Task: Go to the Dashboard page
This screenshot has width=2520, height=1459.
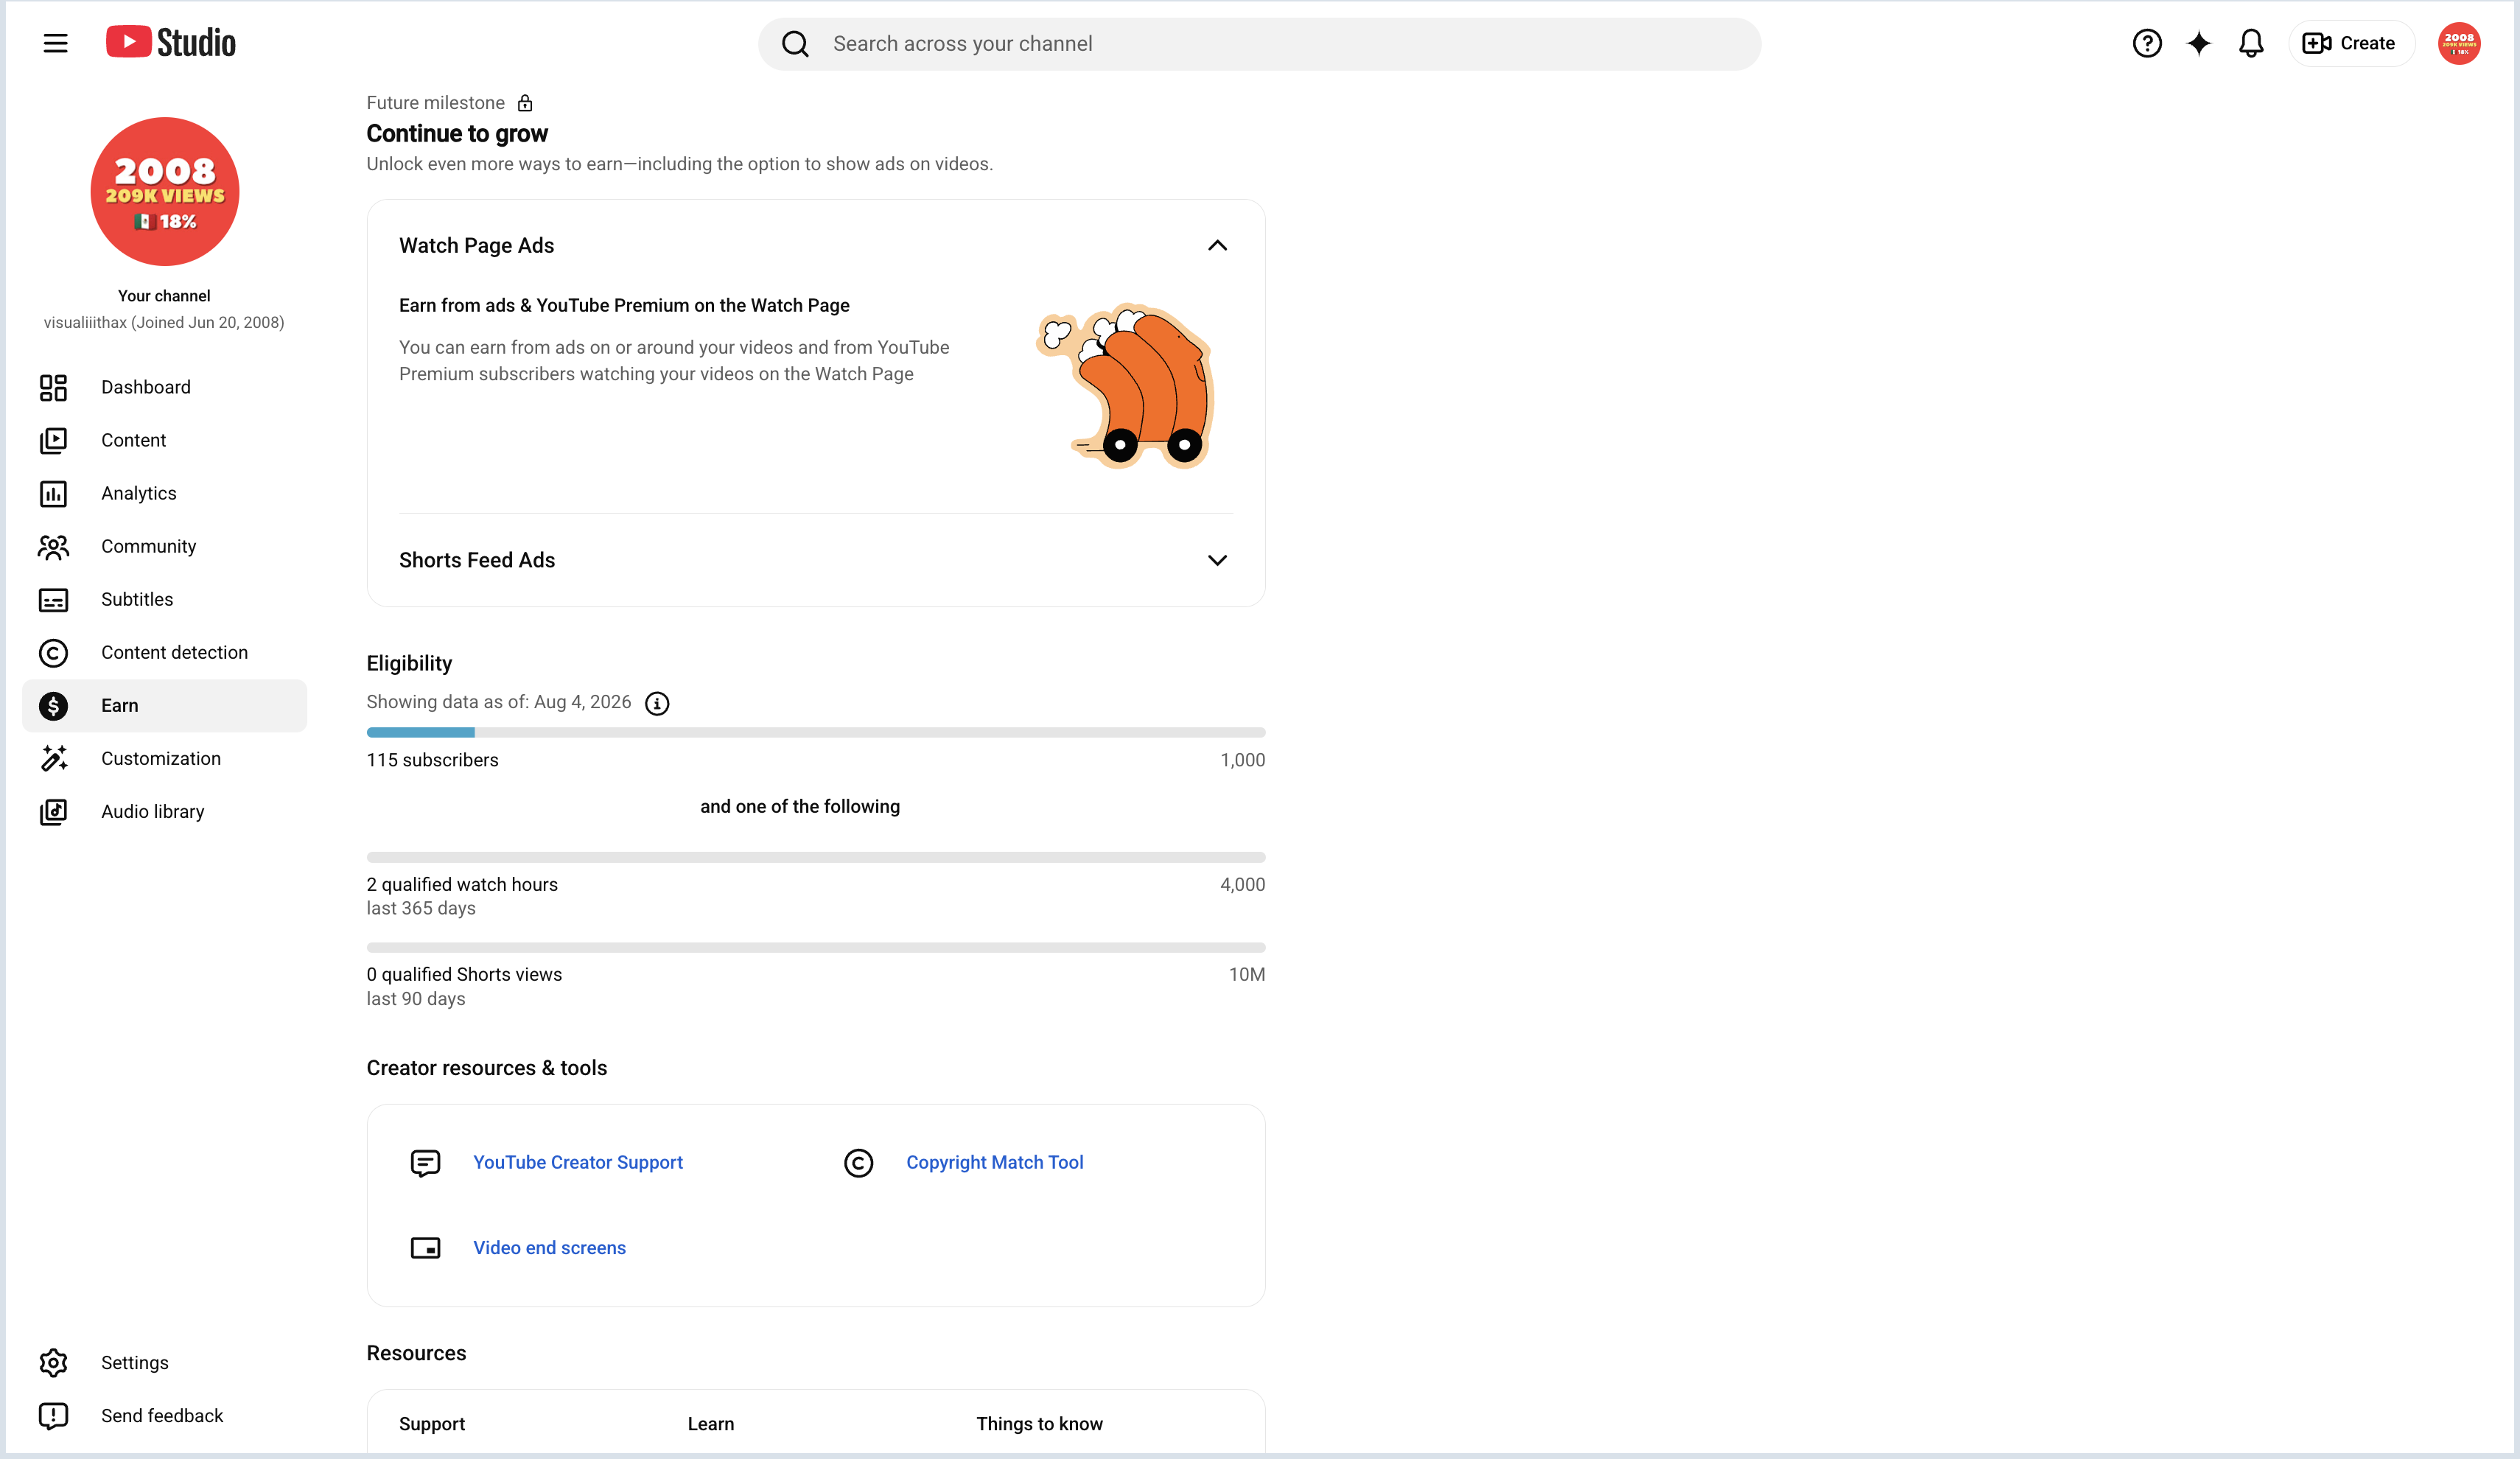Action: pyautogui.click(x=164, y=387)
